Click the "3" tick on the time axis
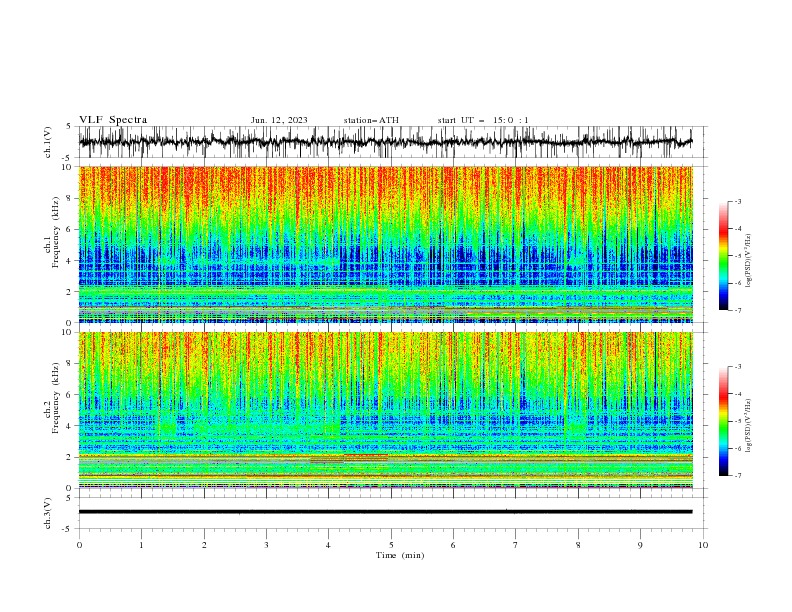 [266, 545]
